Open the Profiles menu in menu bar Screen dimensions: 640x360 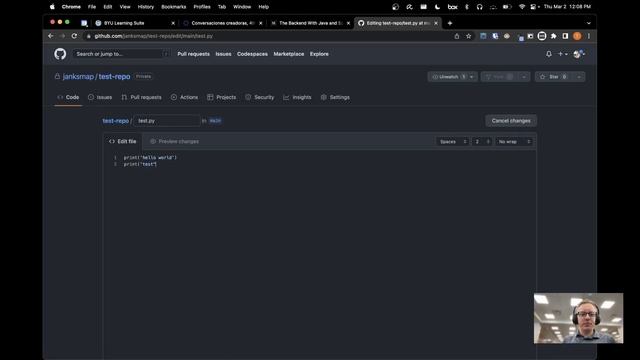tap(202, 7)
